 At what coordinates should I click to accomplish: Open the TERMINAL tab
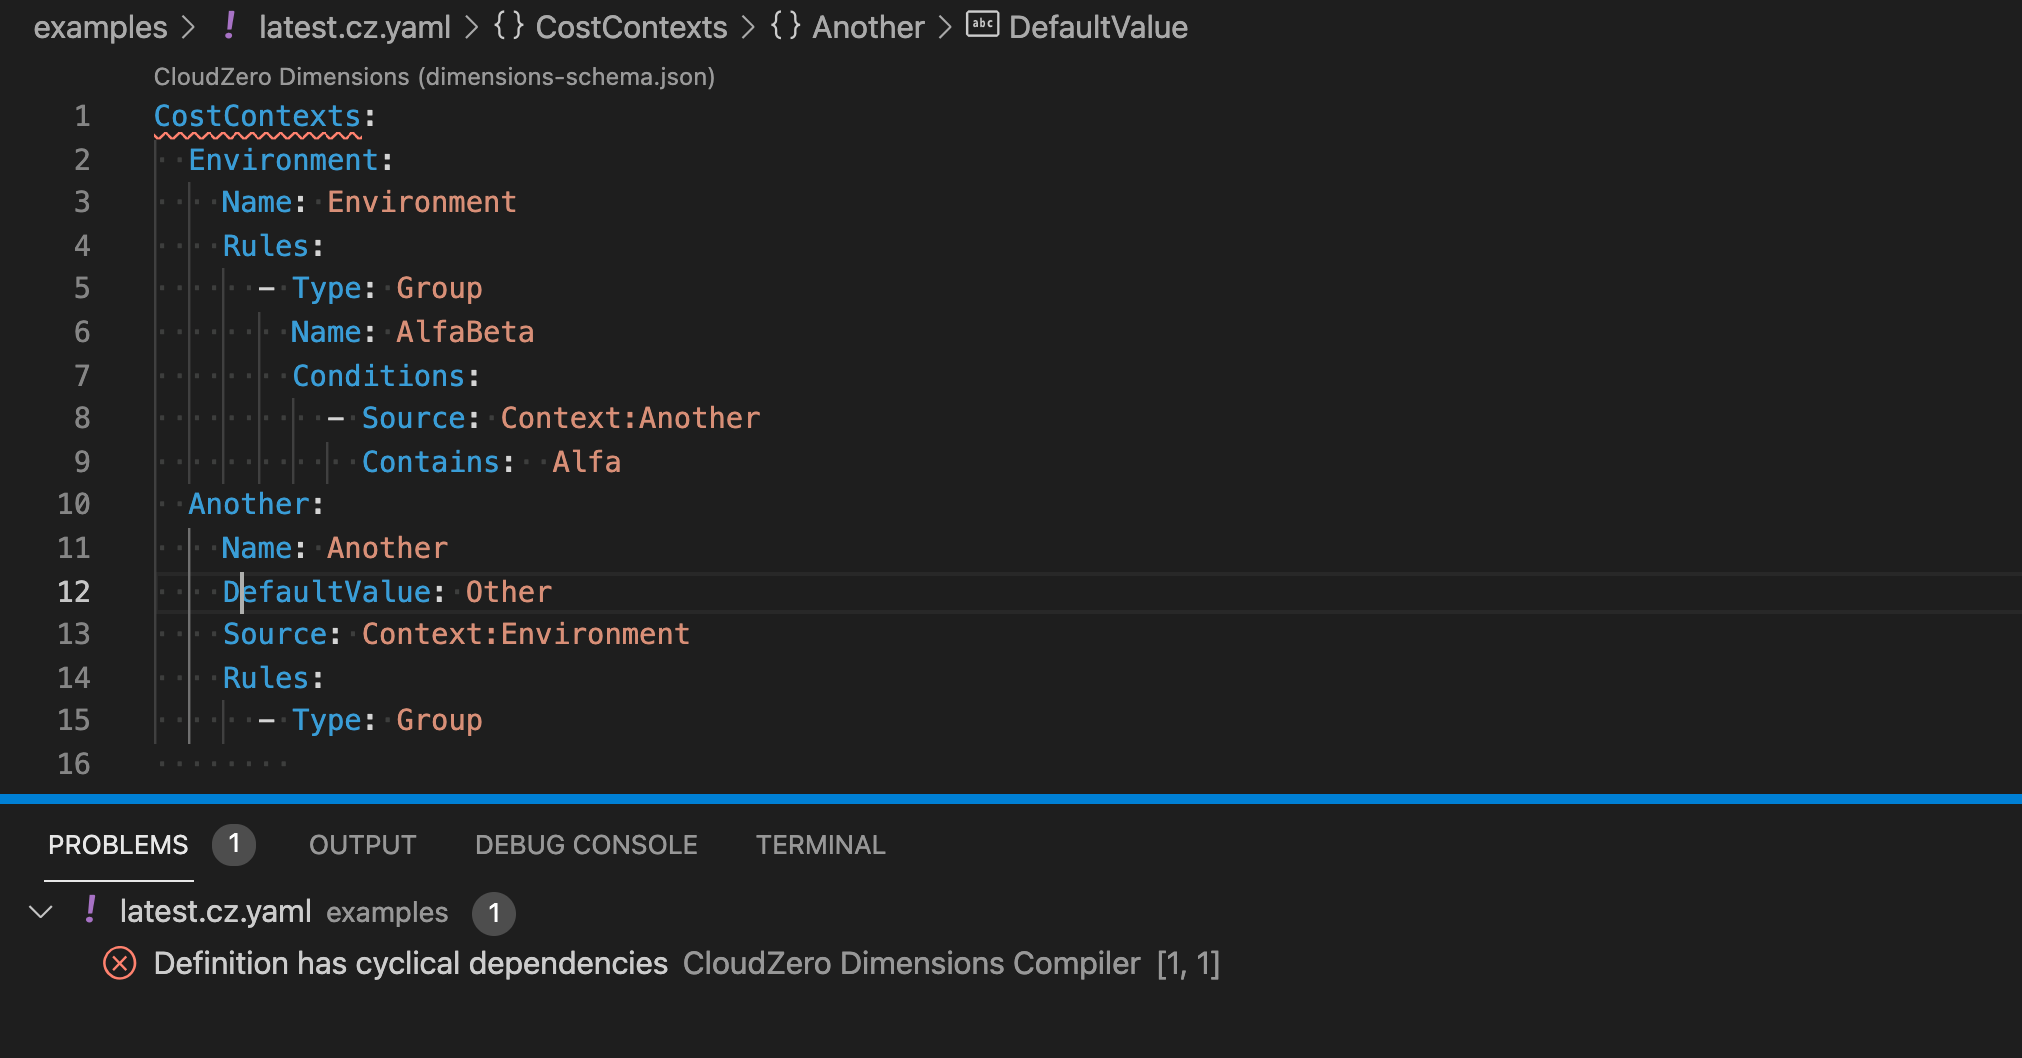click(x=820, y=845)
